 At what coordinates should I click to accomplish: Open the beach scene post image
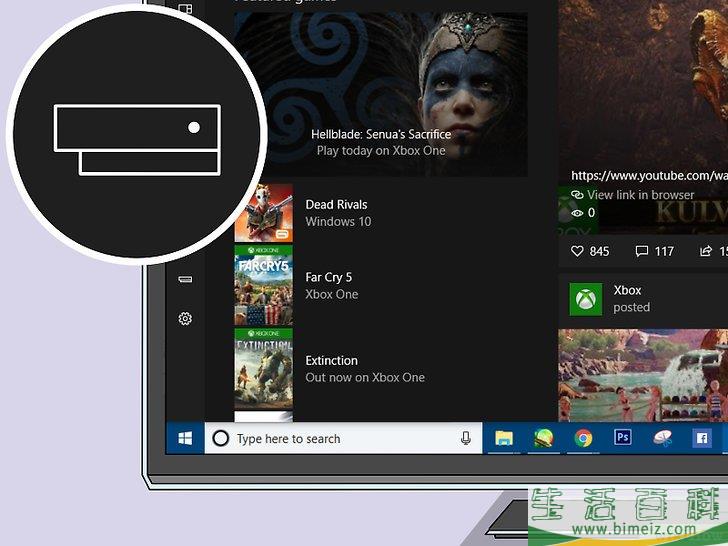643,375
